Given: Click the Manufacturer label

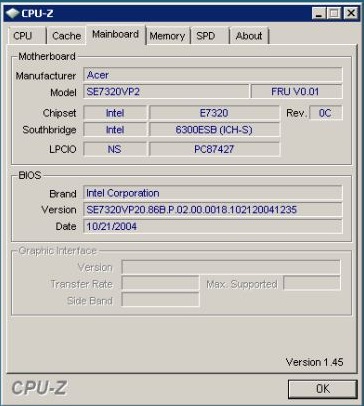Looking at the screenshot, I should 46,76.
